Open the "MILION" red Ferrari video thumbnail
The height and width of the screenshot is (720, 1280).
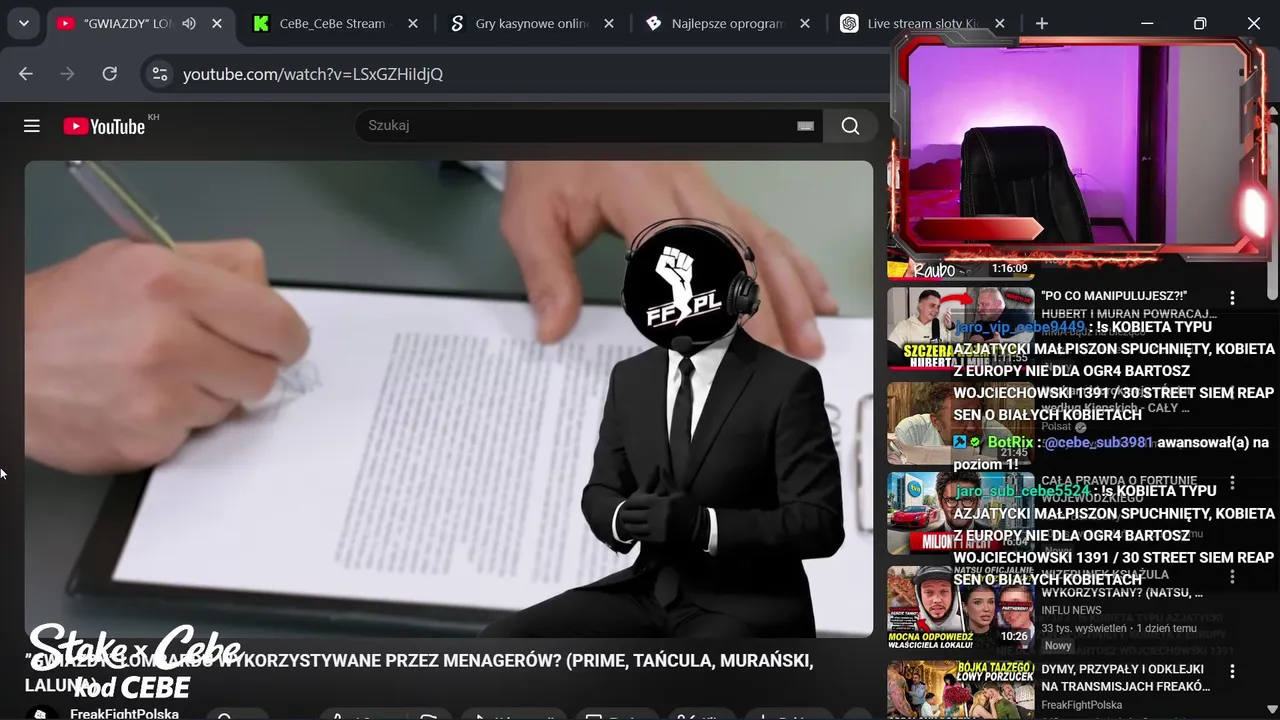961,514
